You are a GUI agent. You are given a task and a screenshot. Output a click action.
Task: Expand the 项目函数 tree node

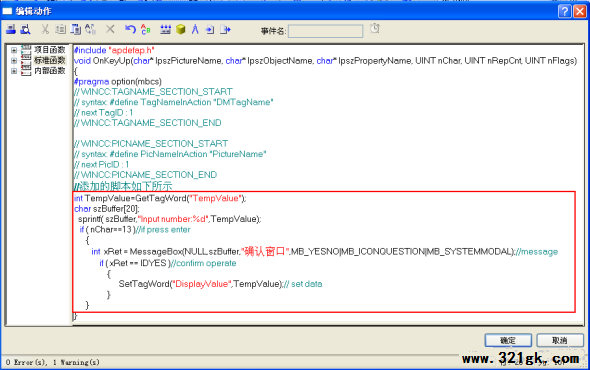point(14,50)
